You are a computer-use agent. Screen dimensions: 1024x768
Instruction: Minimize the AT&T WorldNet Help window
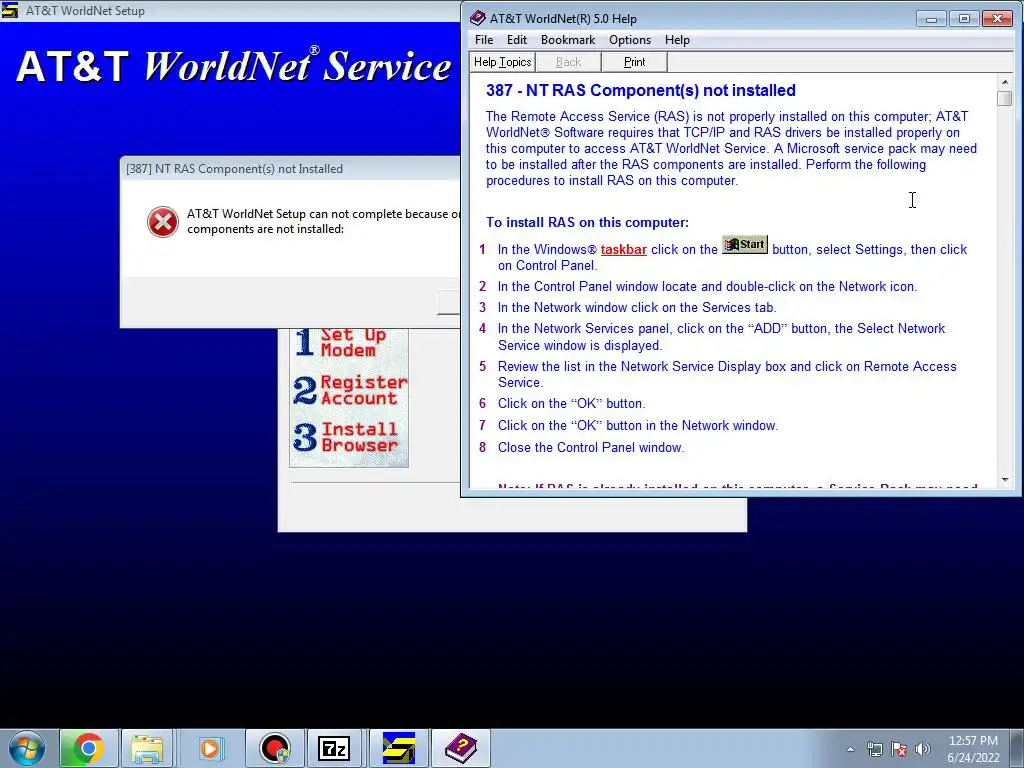point(931,18)
